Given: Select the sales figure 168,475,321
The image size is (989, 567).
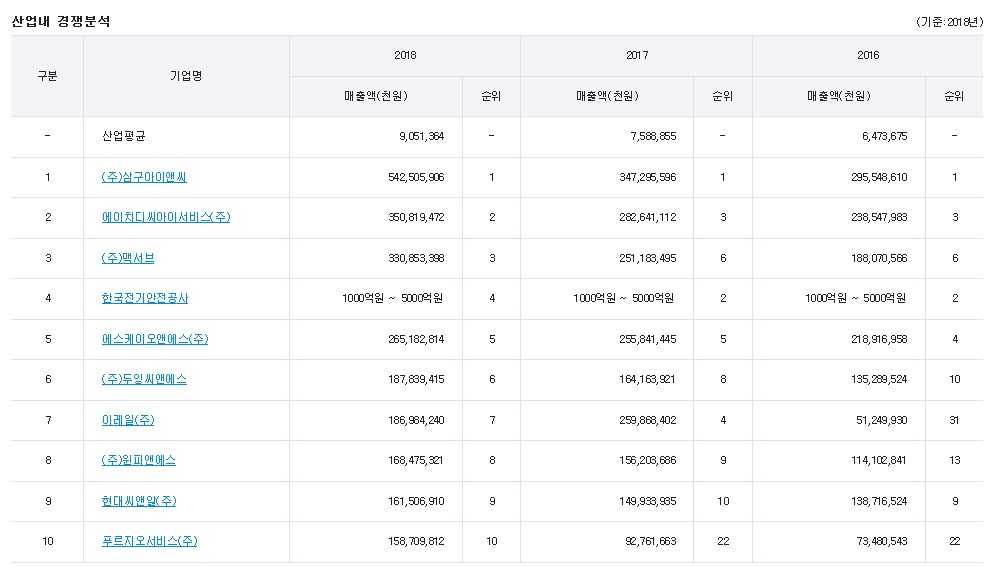Looking at the screenshot, I should (416, 460).
